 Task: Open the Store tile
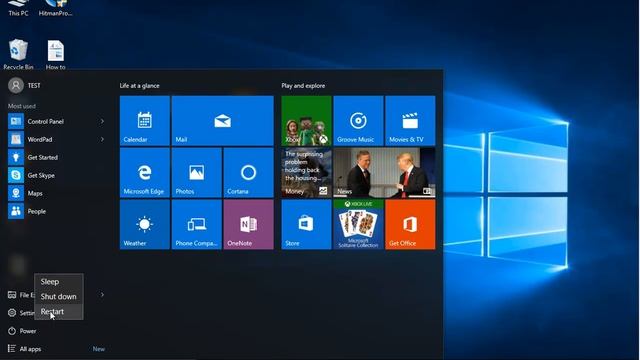click(x=306, y=224)
